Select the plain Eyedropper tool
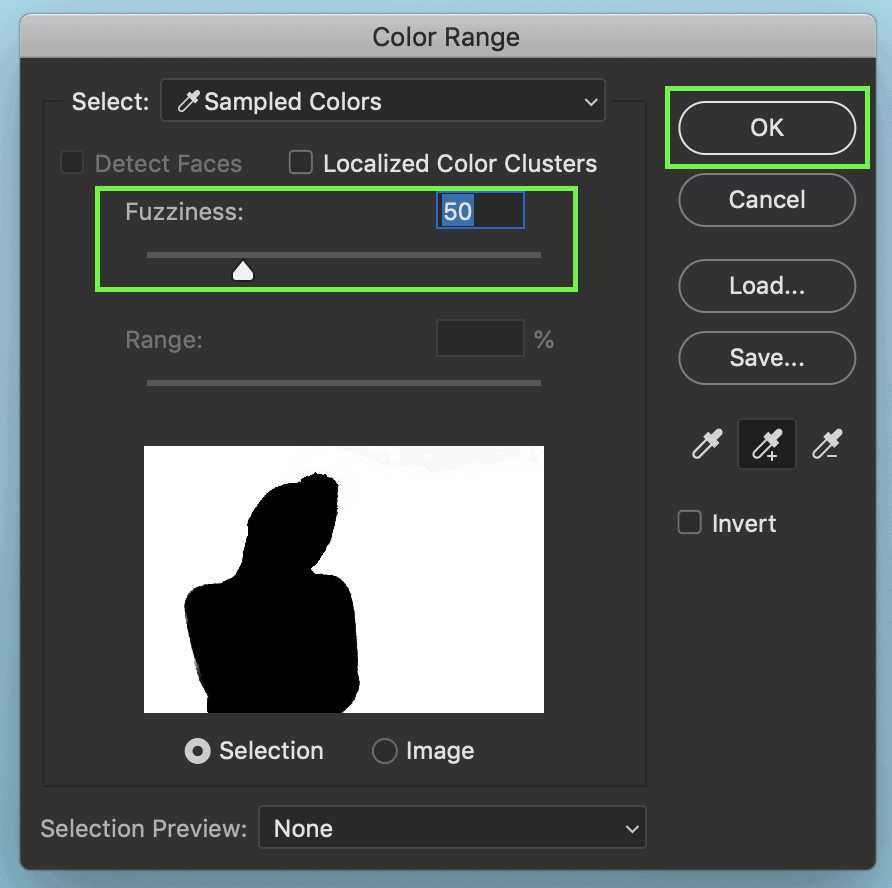 tap(707, 444)
